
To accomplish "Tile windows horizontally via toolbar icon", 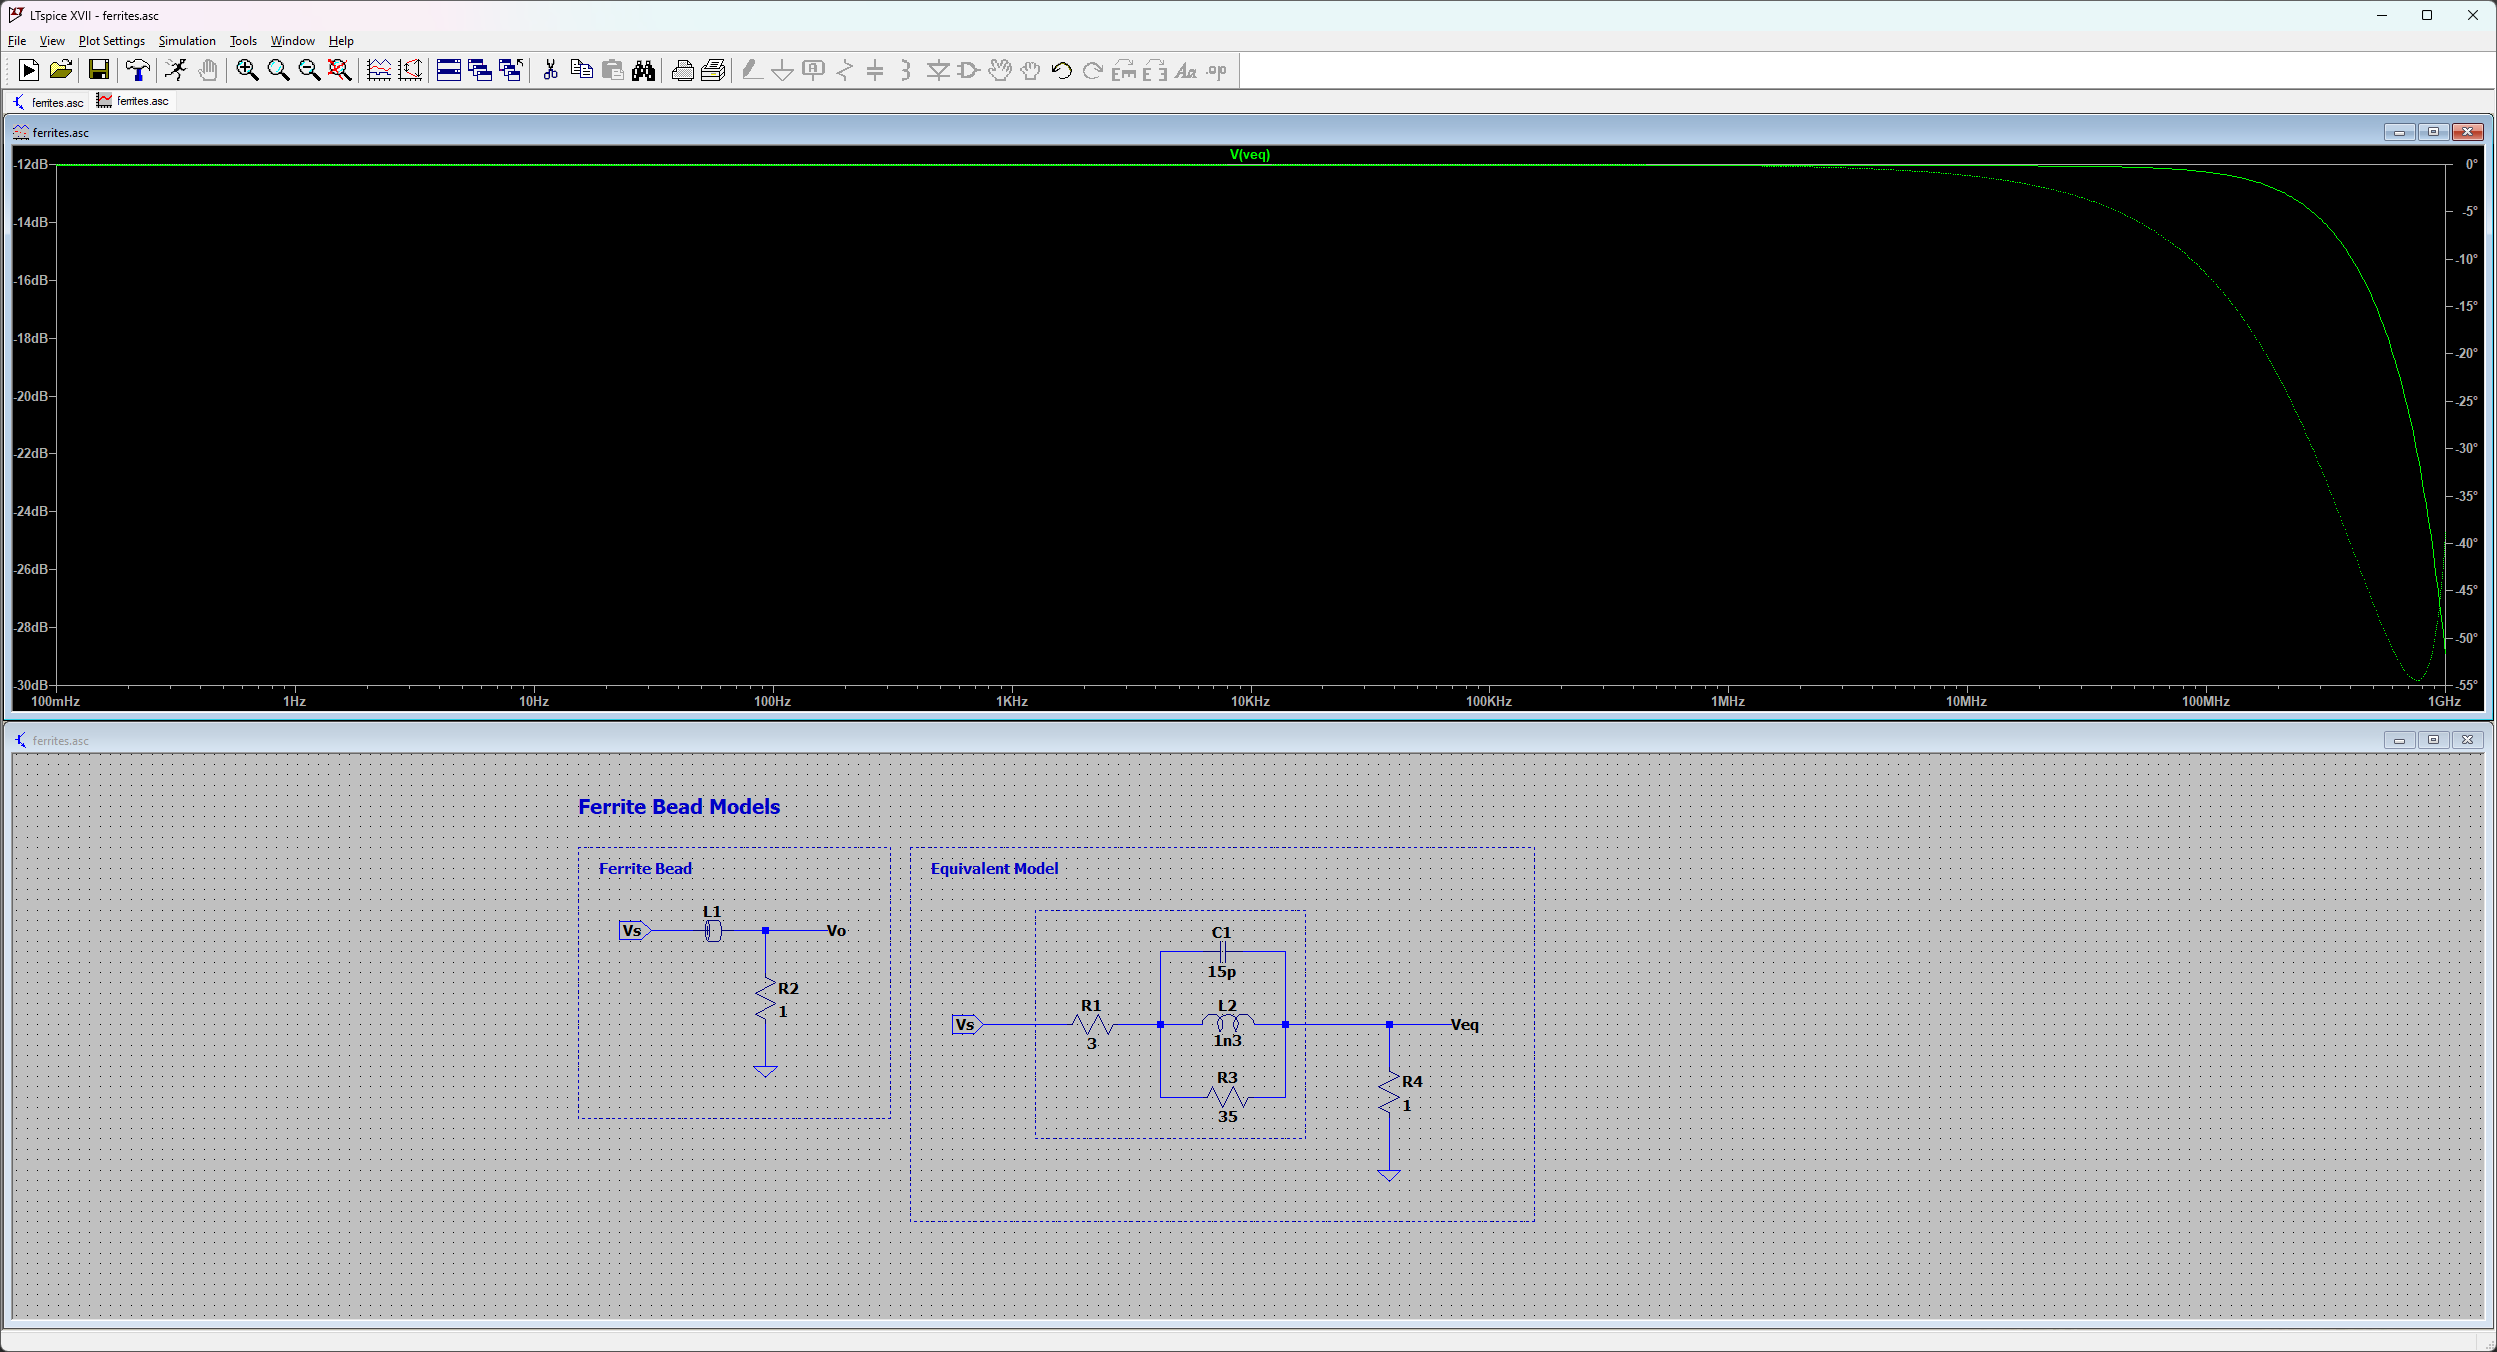I will click(449, 70).
